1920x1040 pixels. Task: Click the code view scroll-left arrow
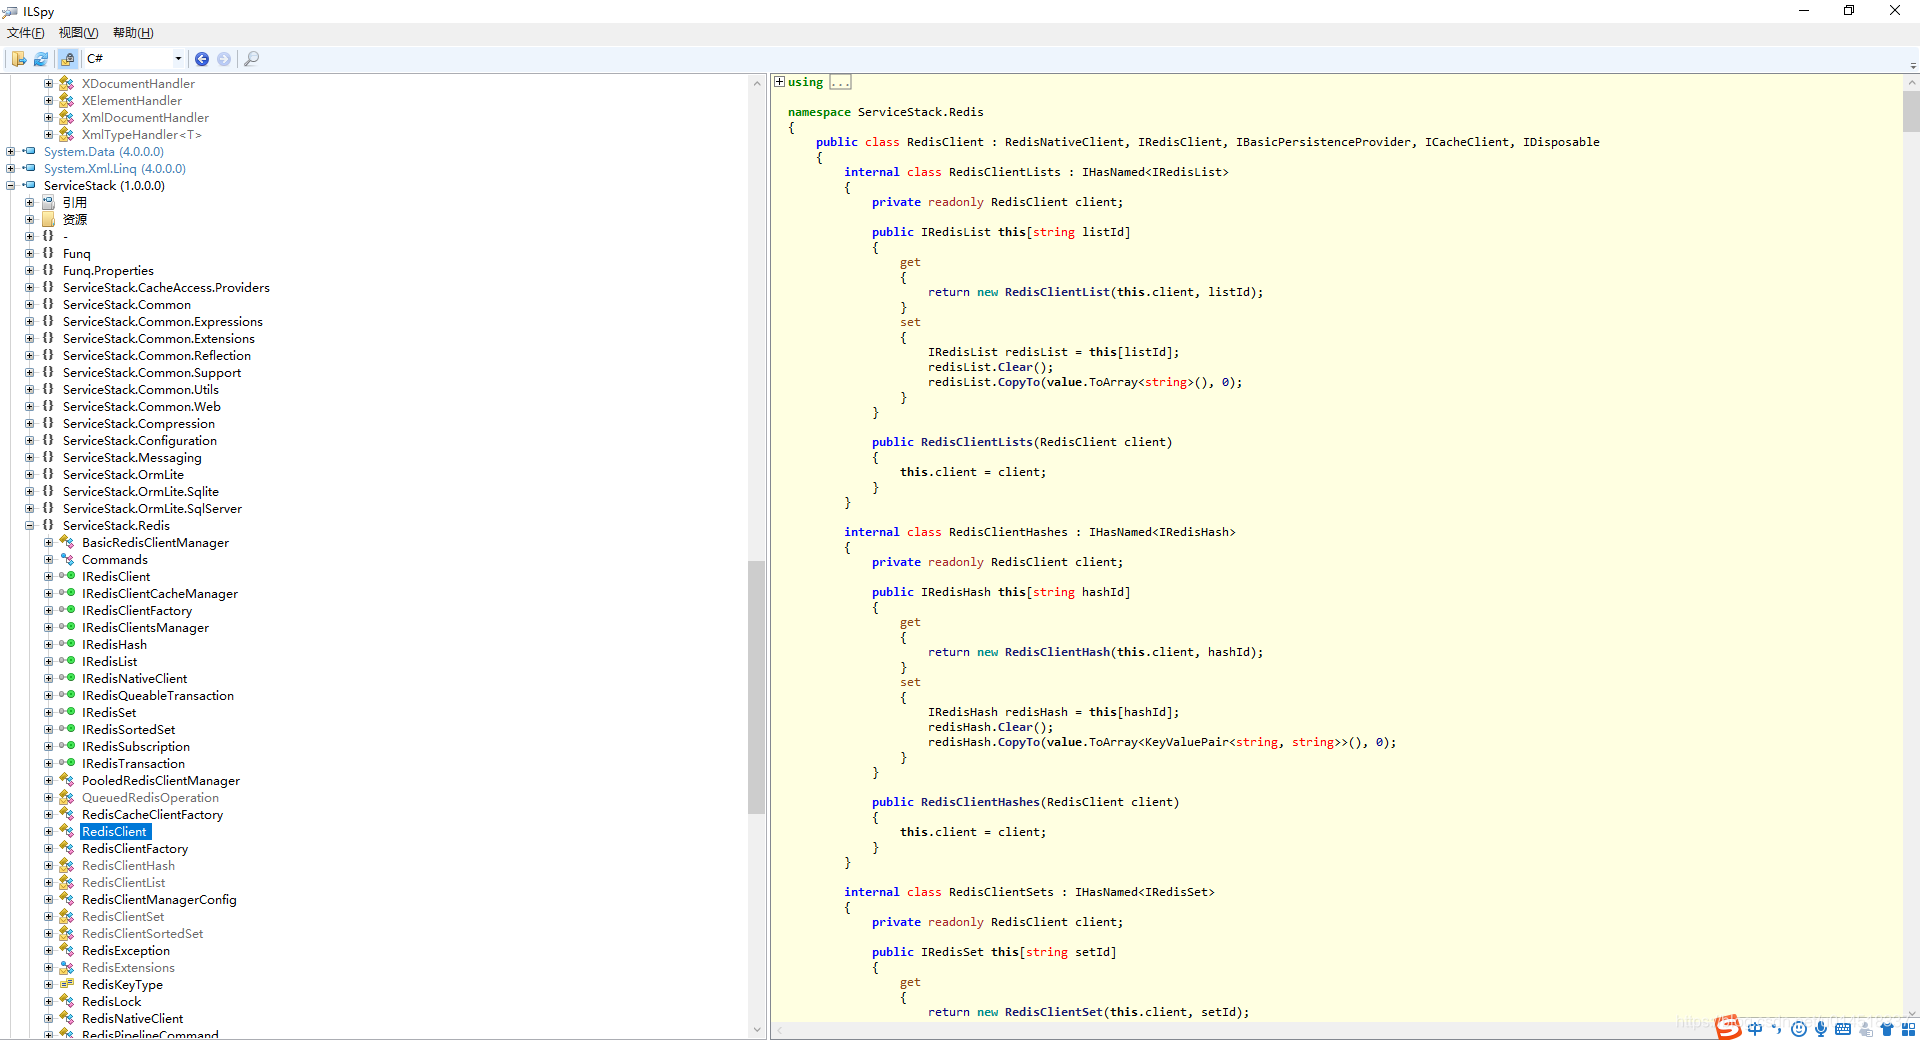click(780, 1030)
